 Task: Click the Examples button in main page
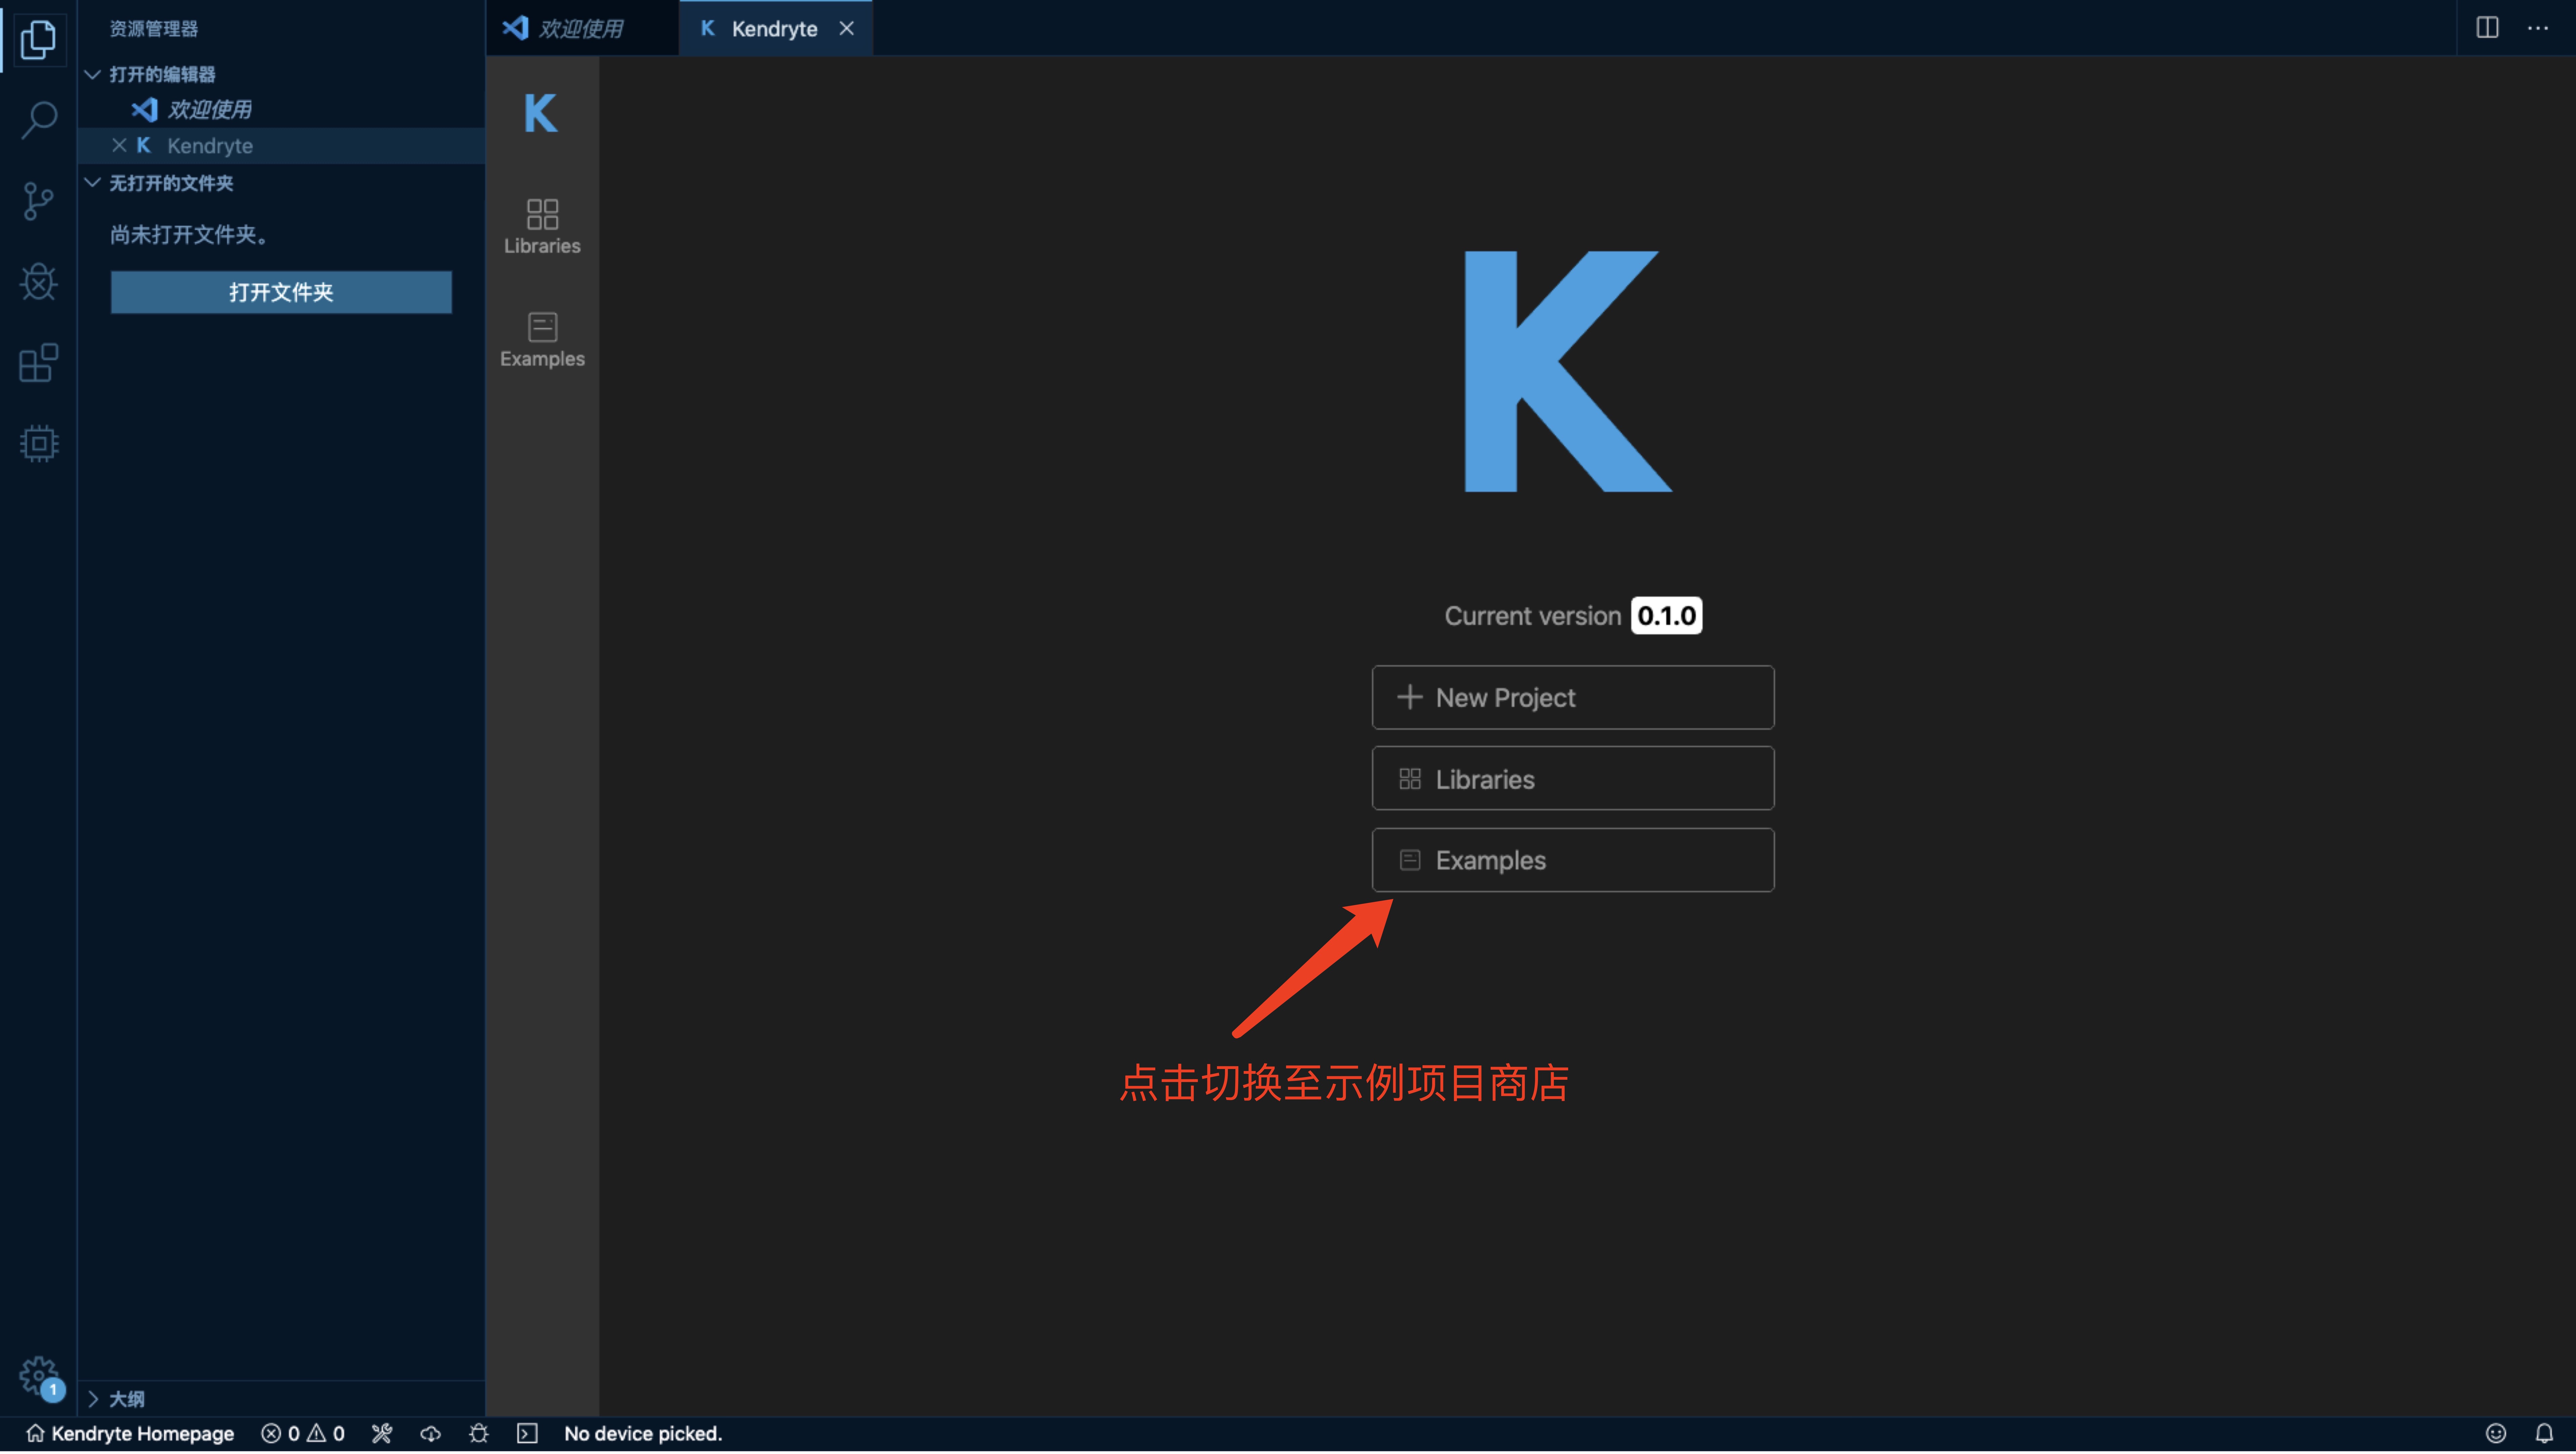click(1572, 860)
